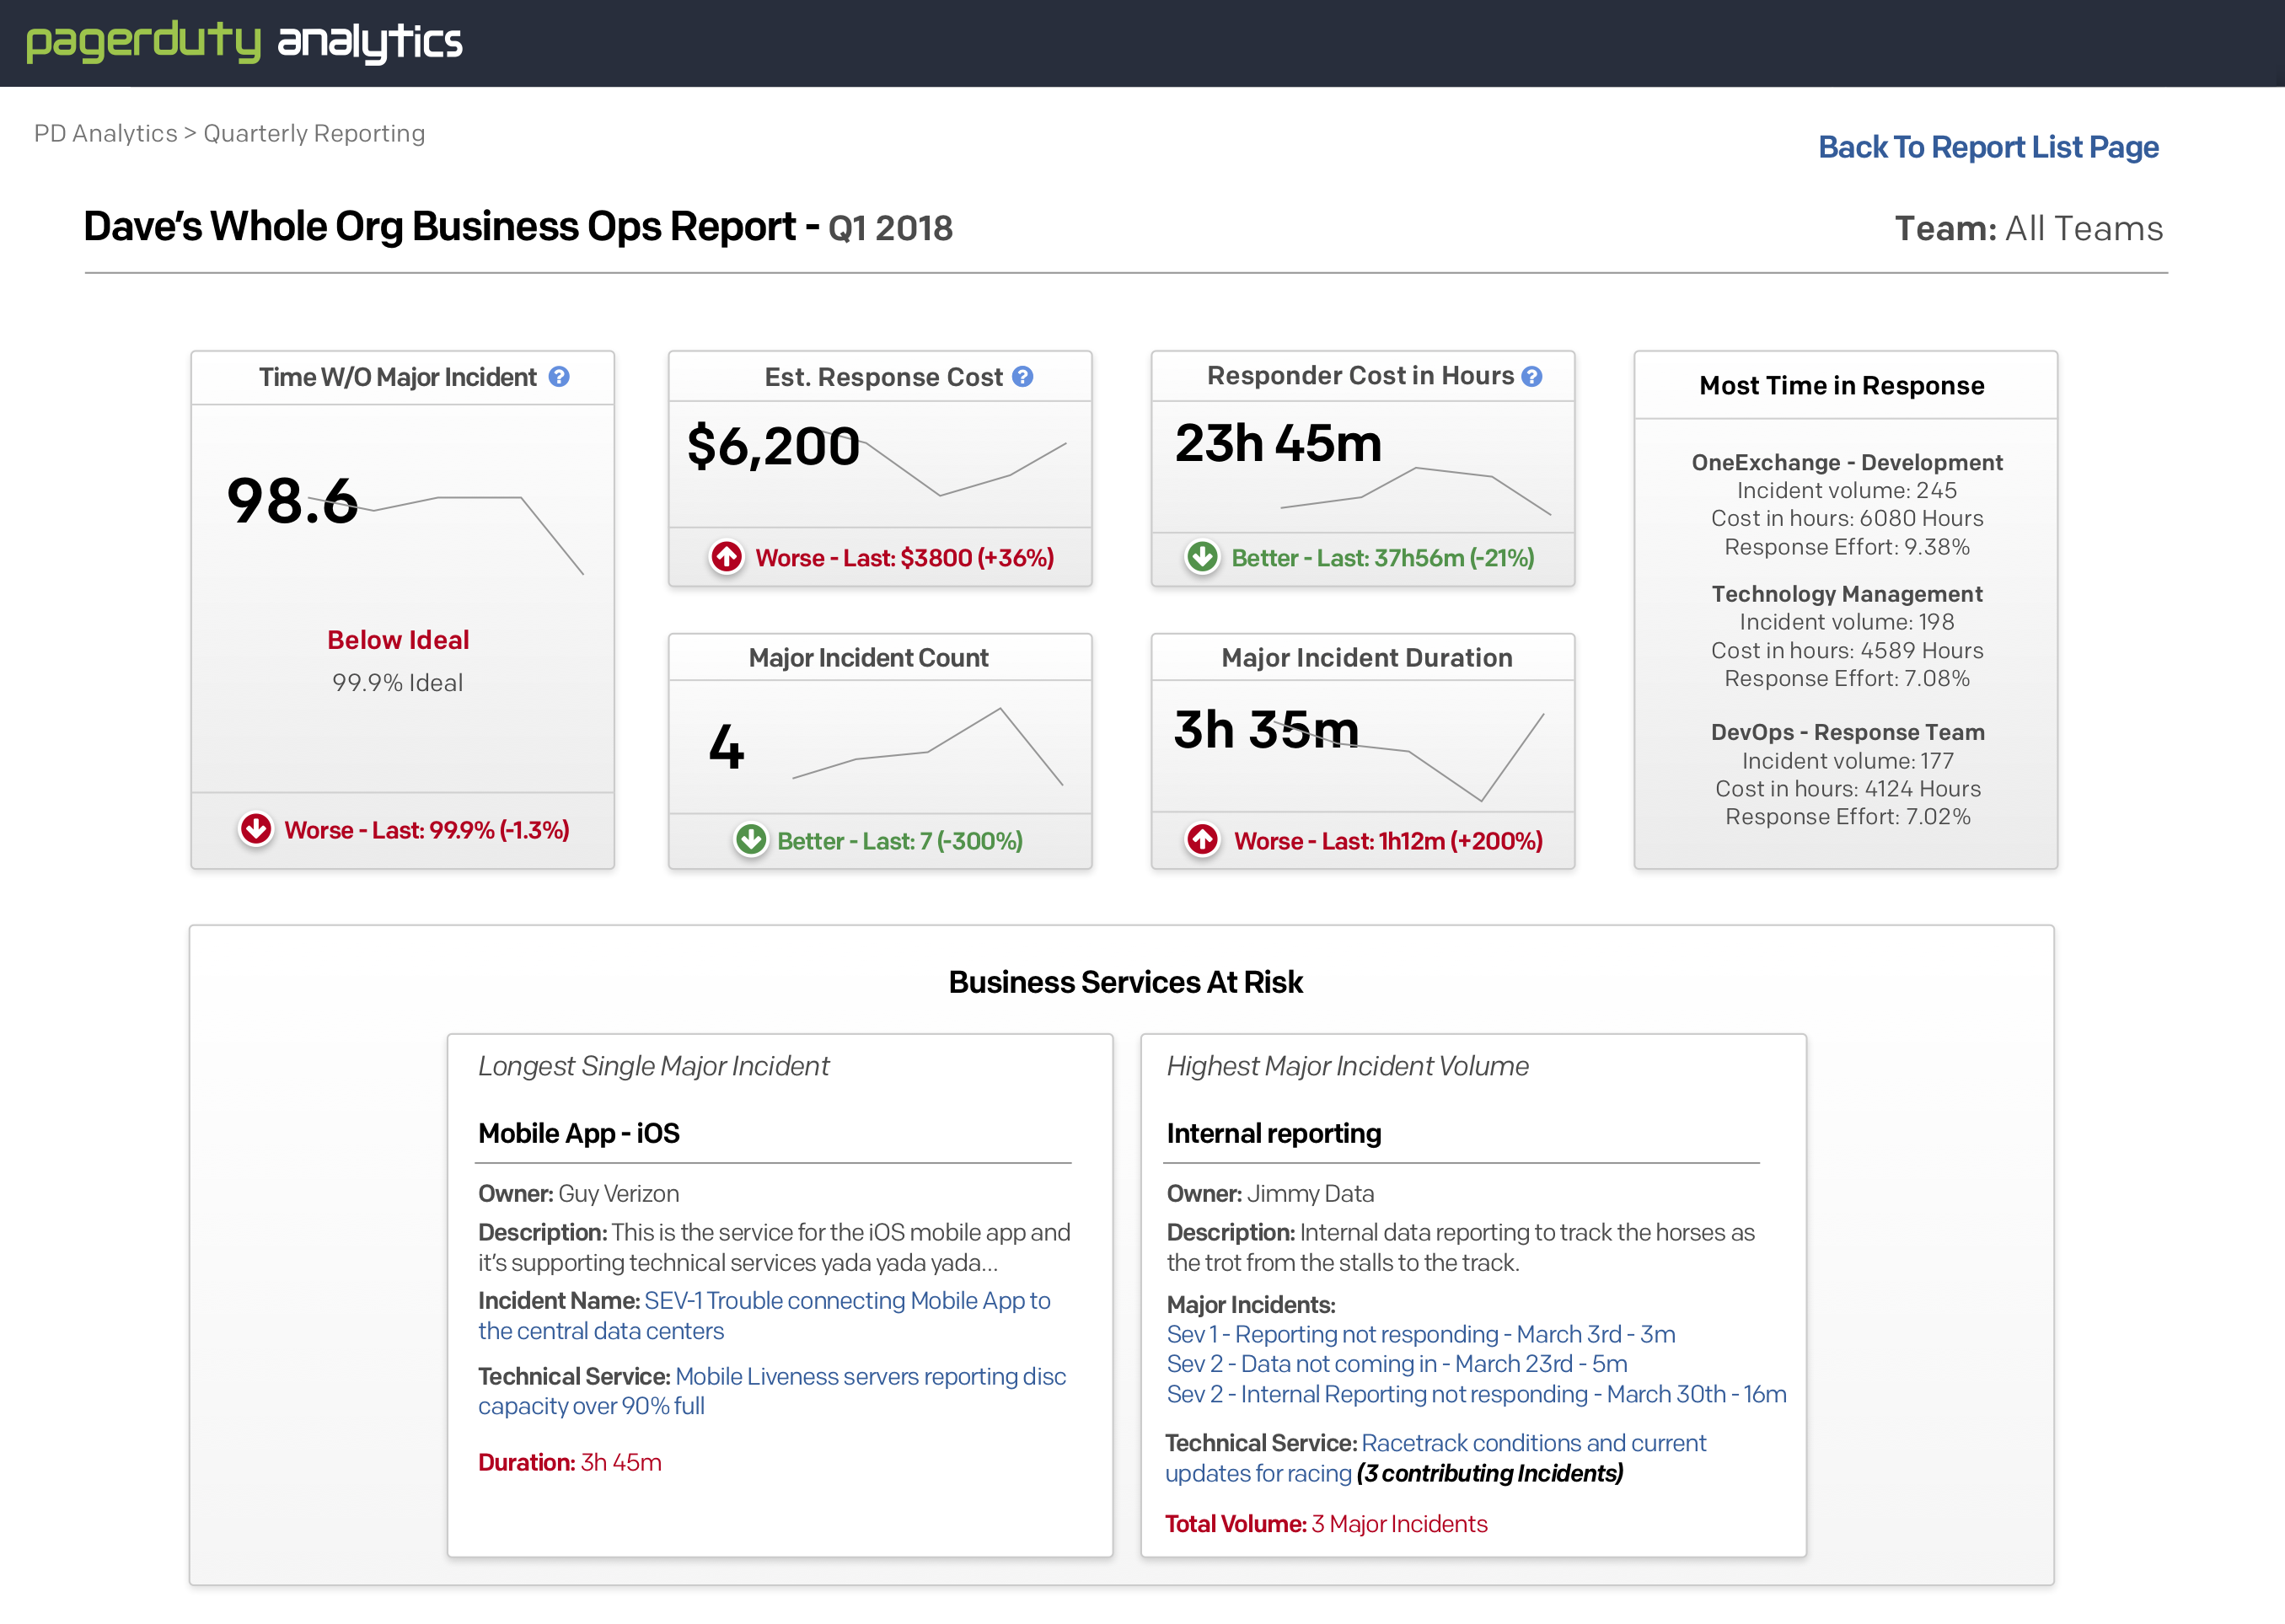Open Sev 2 Internal Reporting not responding link
Screen dimensions: 2285x1624
(x=1476, y=1394)
